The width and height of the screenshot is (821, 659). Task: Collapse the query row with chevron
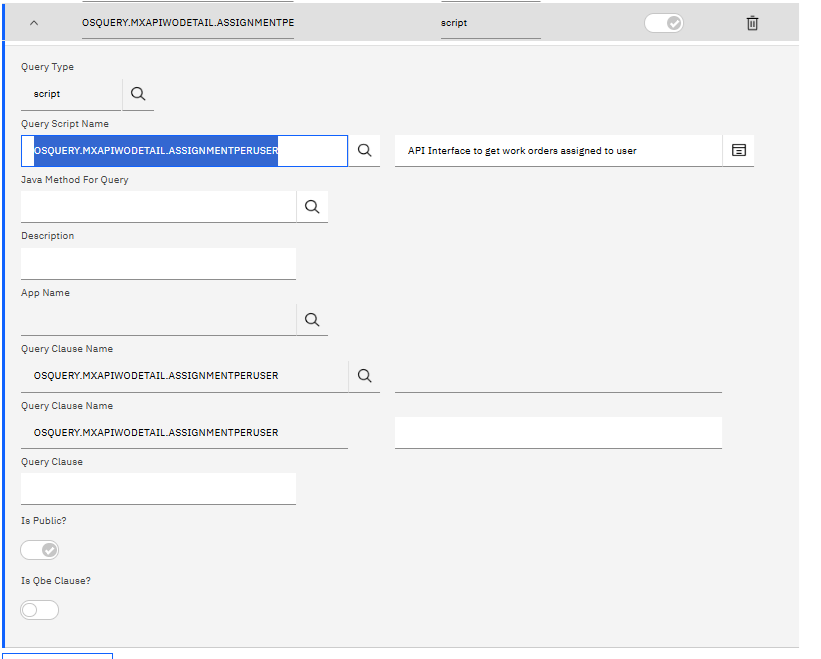34,23
